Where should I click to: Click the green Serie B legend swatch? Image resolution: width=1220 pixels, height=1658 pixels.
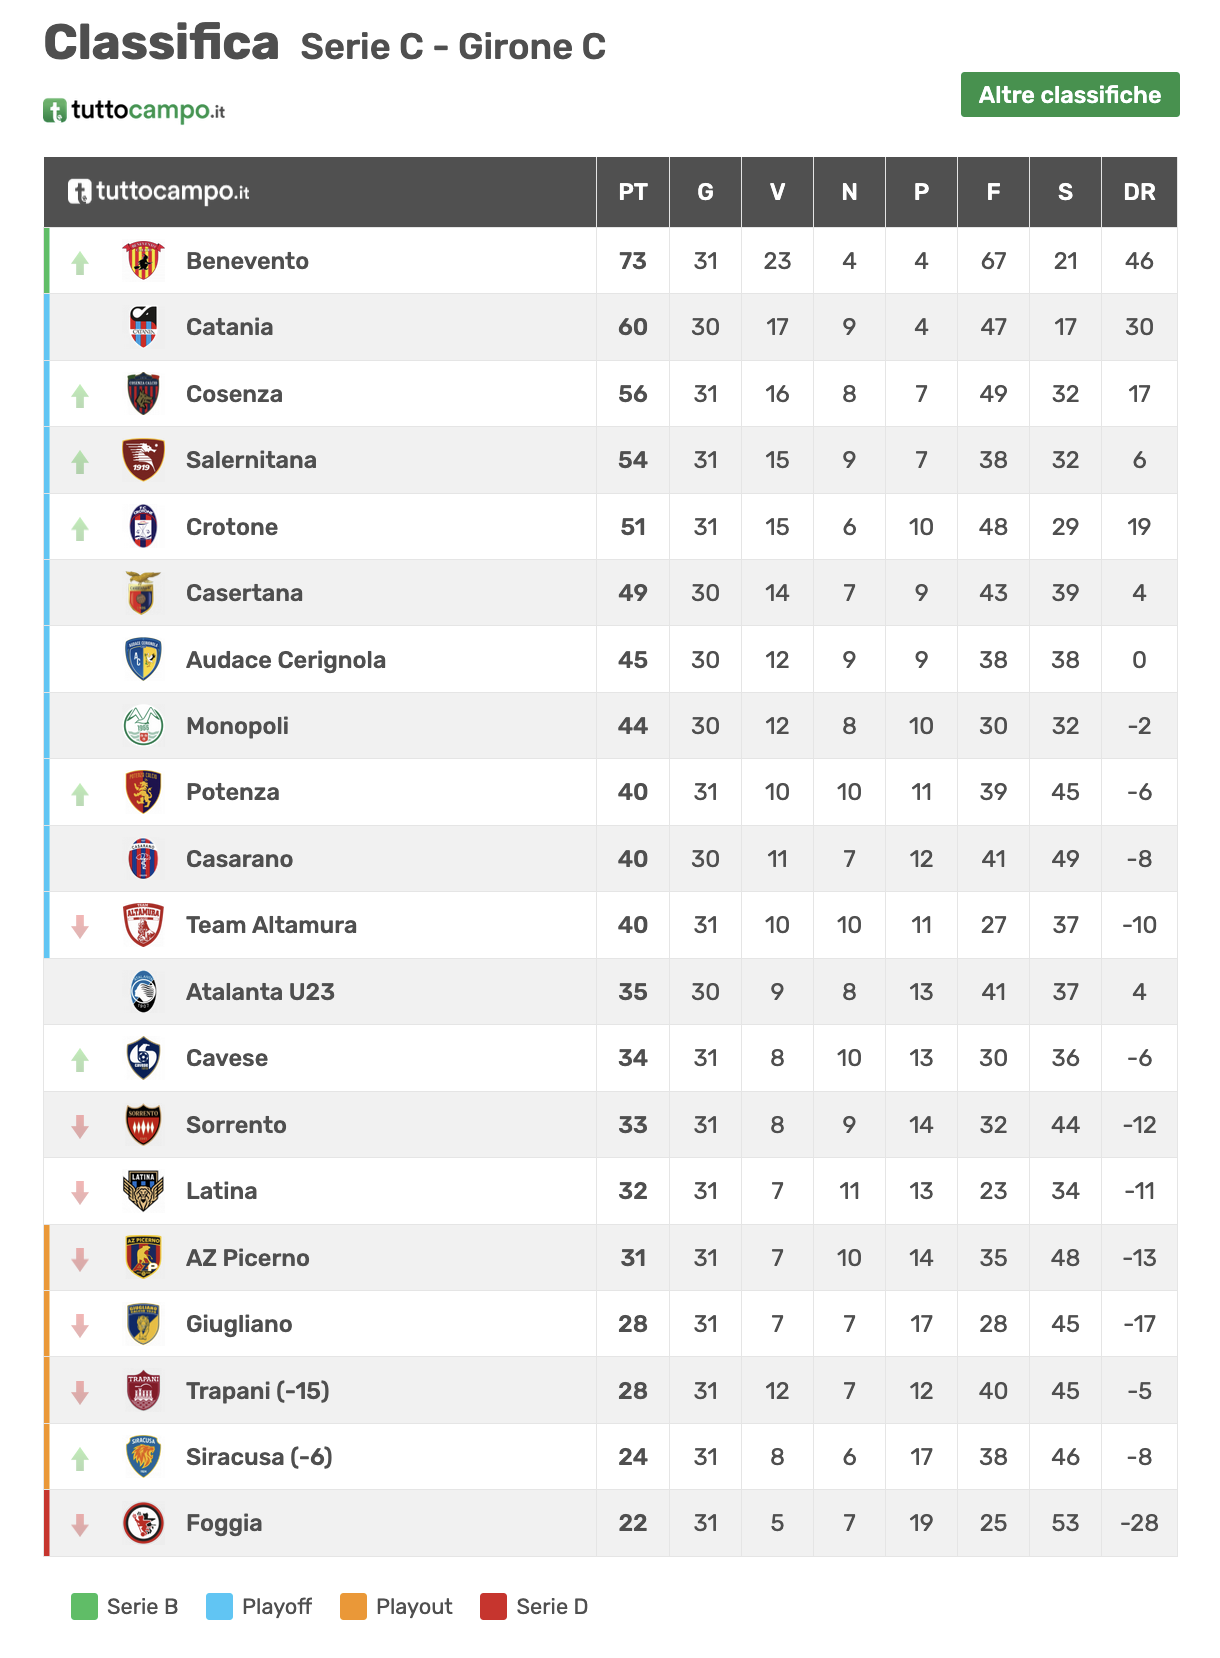pos(84,1606)
